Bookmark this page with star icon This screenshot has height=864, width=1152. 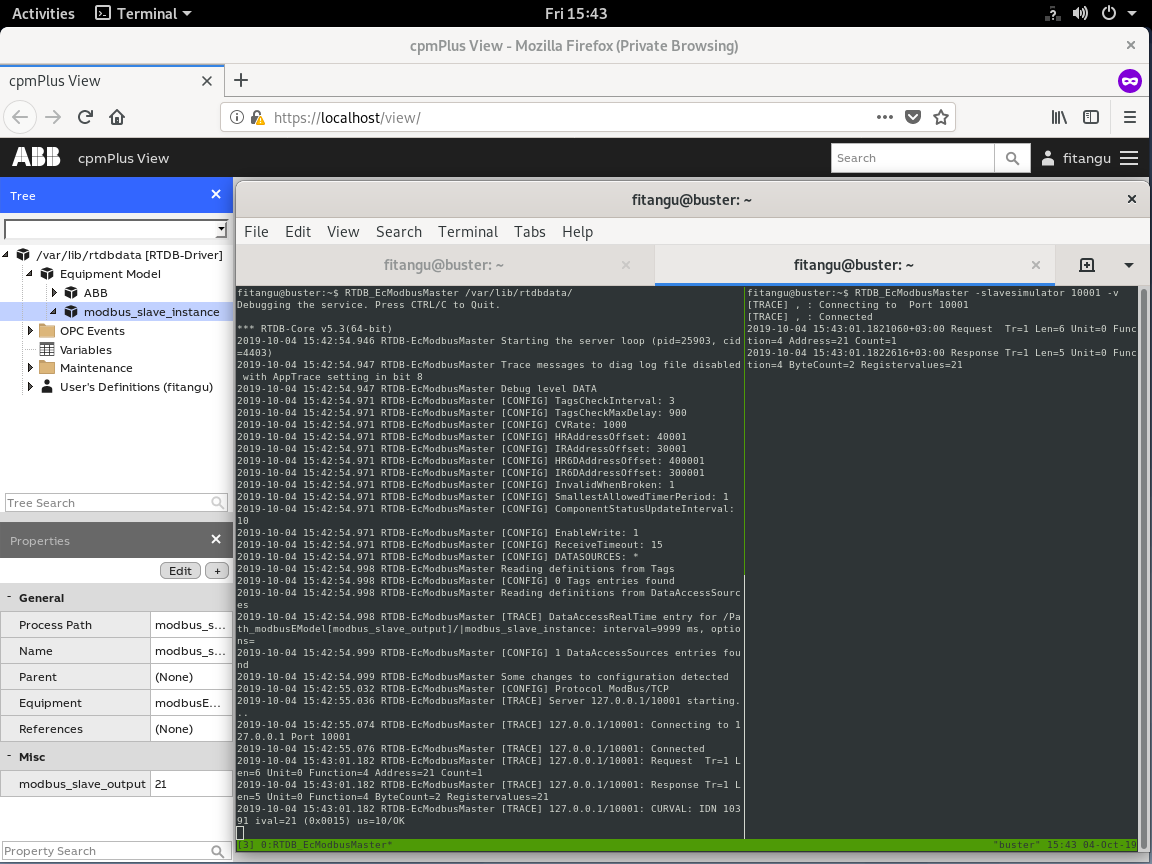[940, 118]
